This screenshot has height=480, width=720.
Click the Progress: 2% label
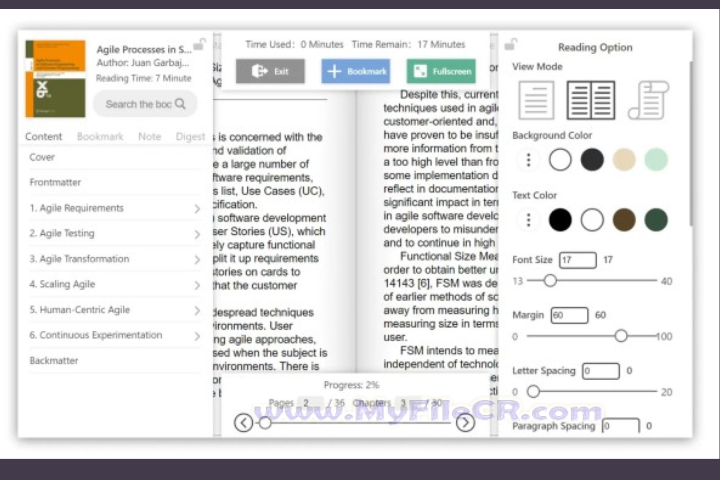click(x=351, y=385)
